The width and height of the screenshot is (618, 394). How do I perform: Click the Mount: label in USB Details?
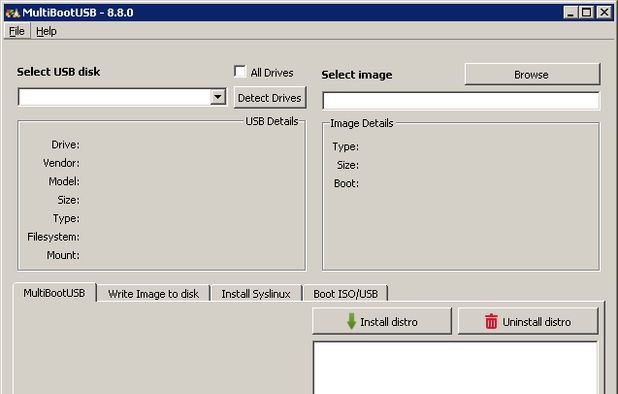coord(63,255)
